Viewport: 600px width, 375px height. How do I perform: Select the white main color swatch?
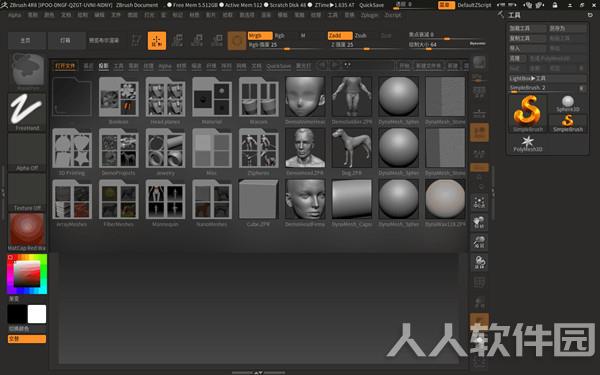point(37,314)
